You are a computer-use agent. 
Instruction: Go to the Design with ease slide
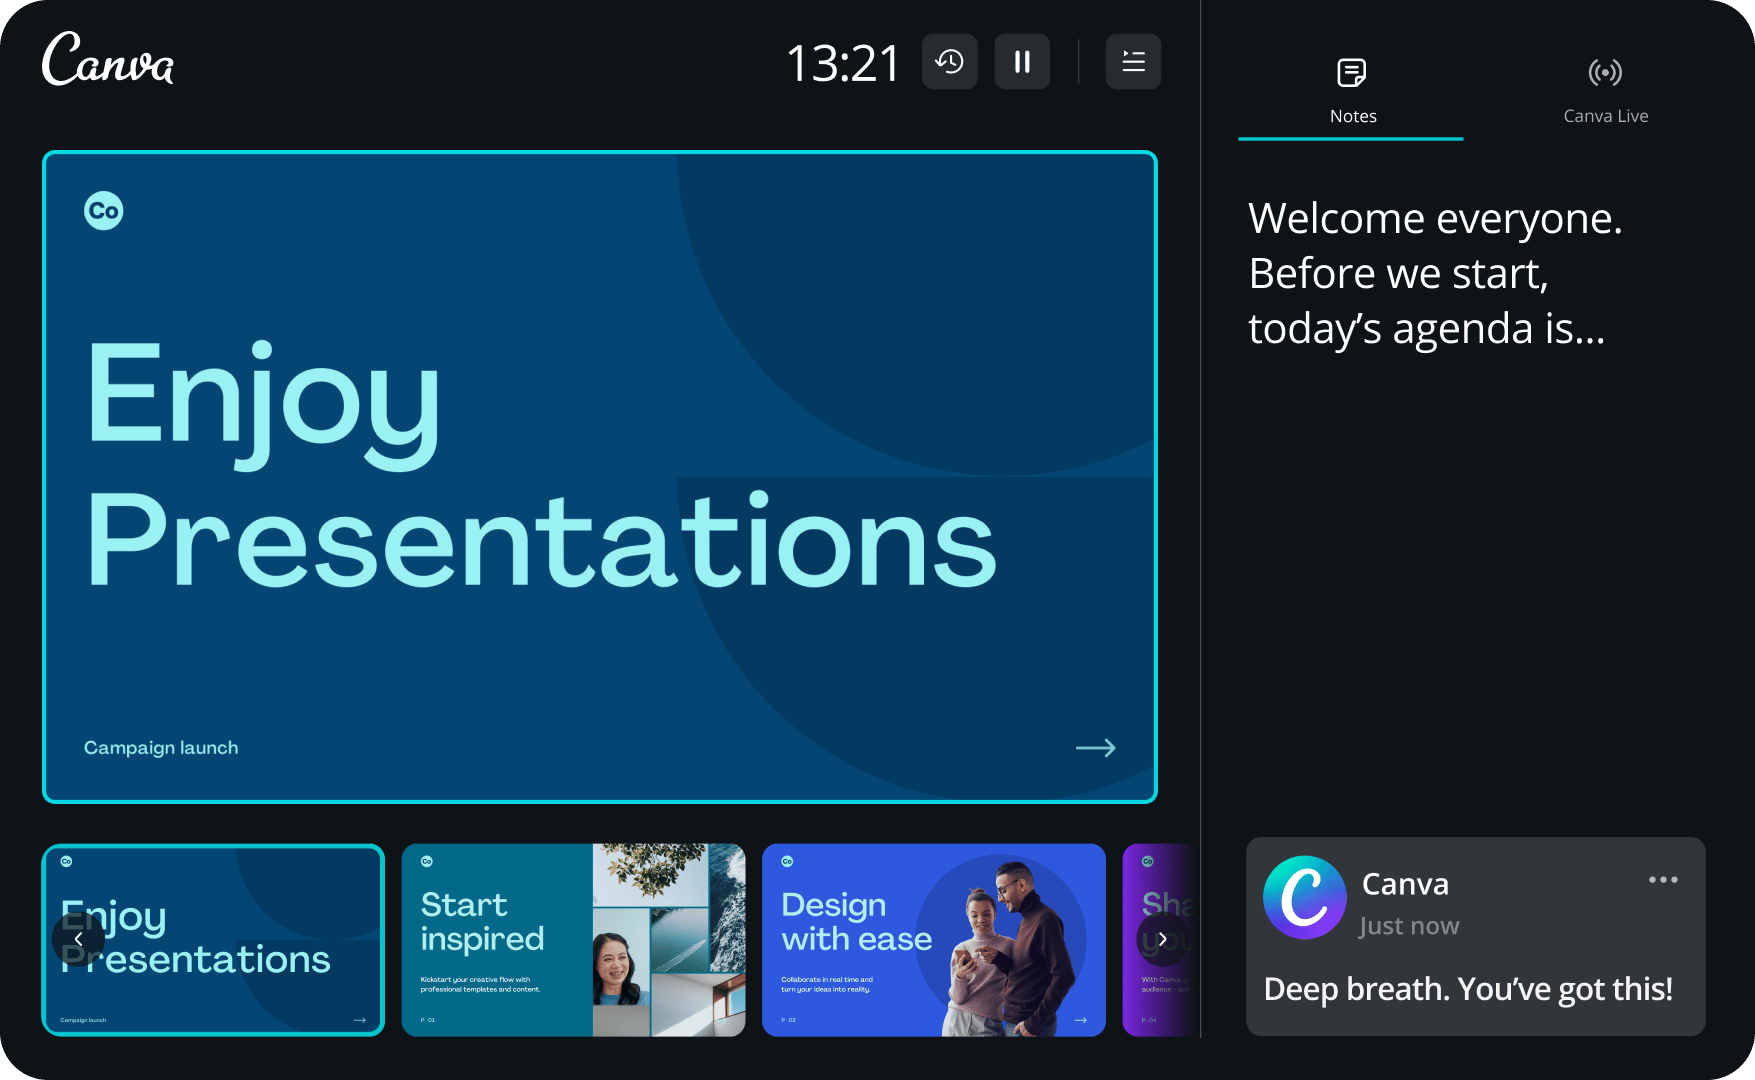tap(933, 940)
